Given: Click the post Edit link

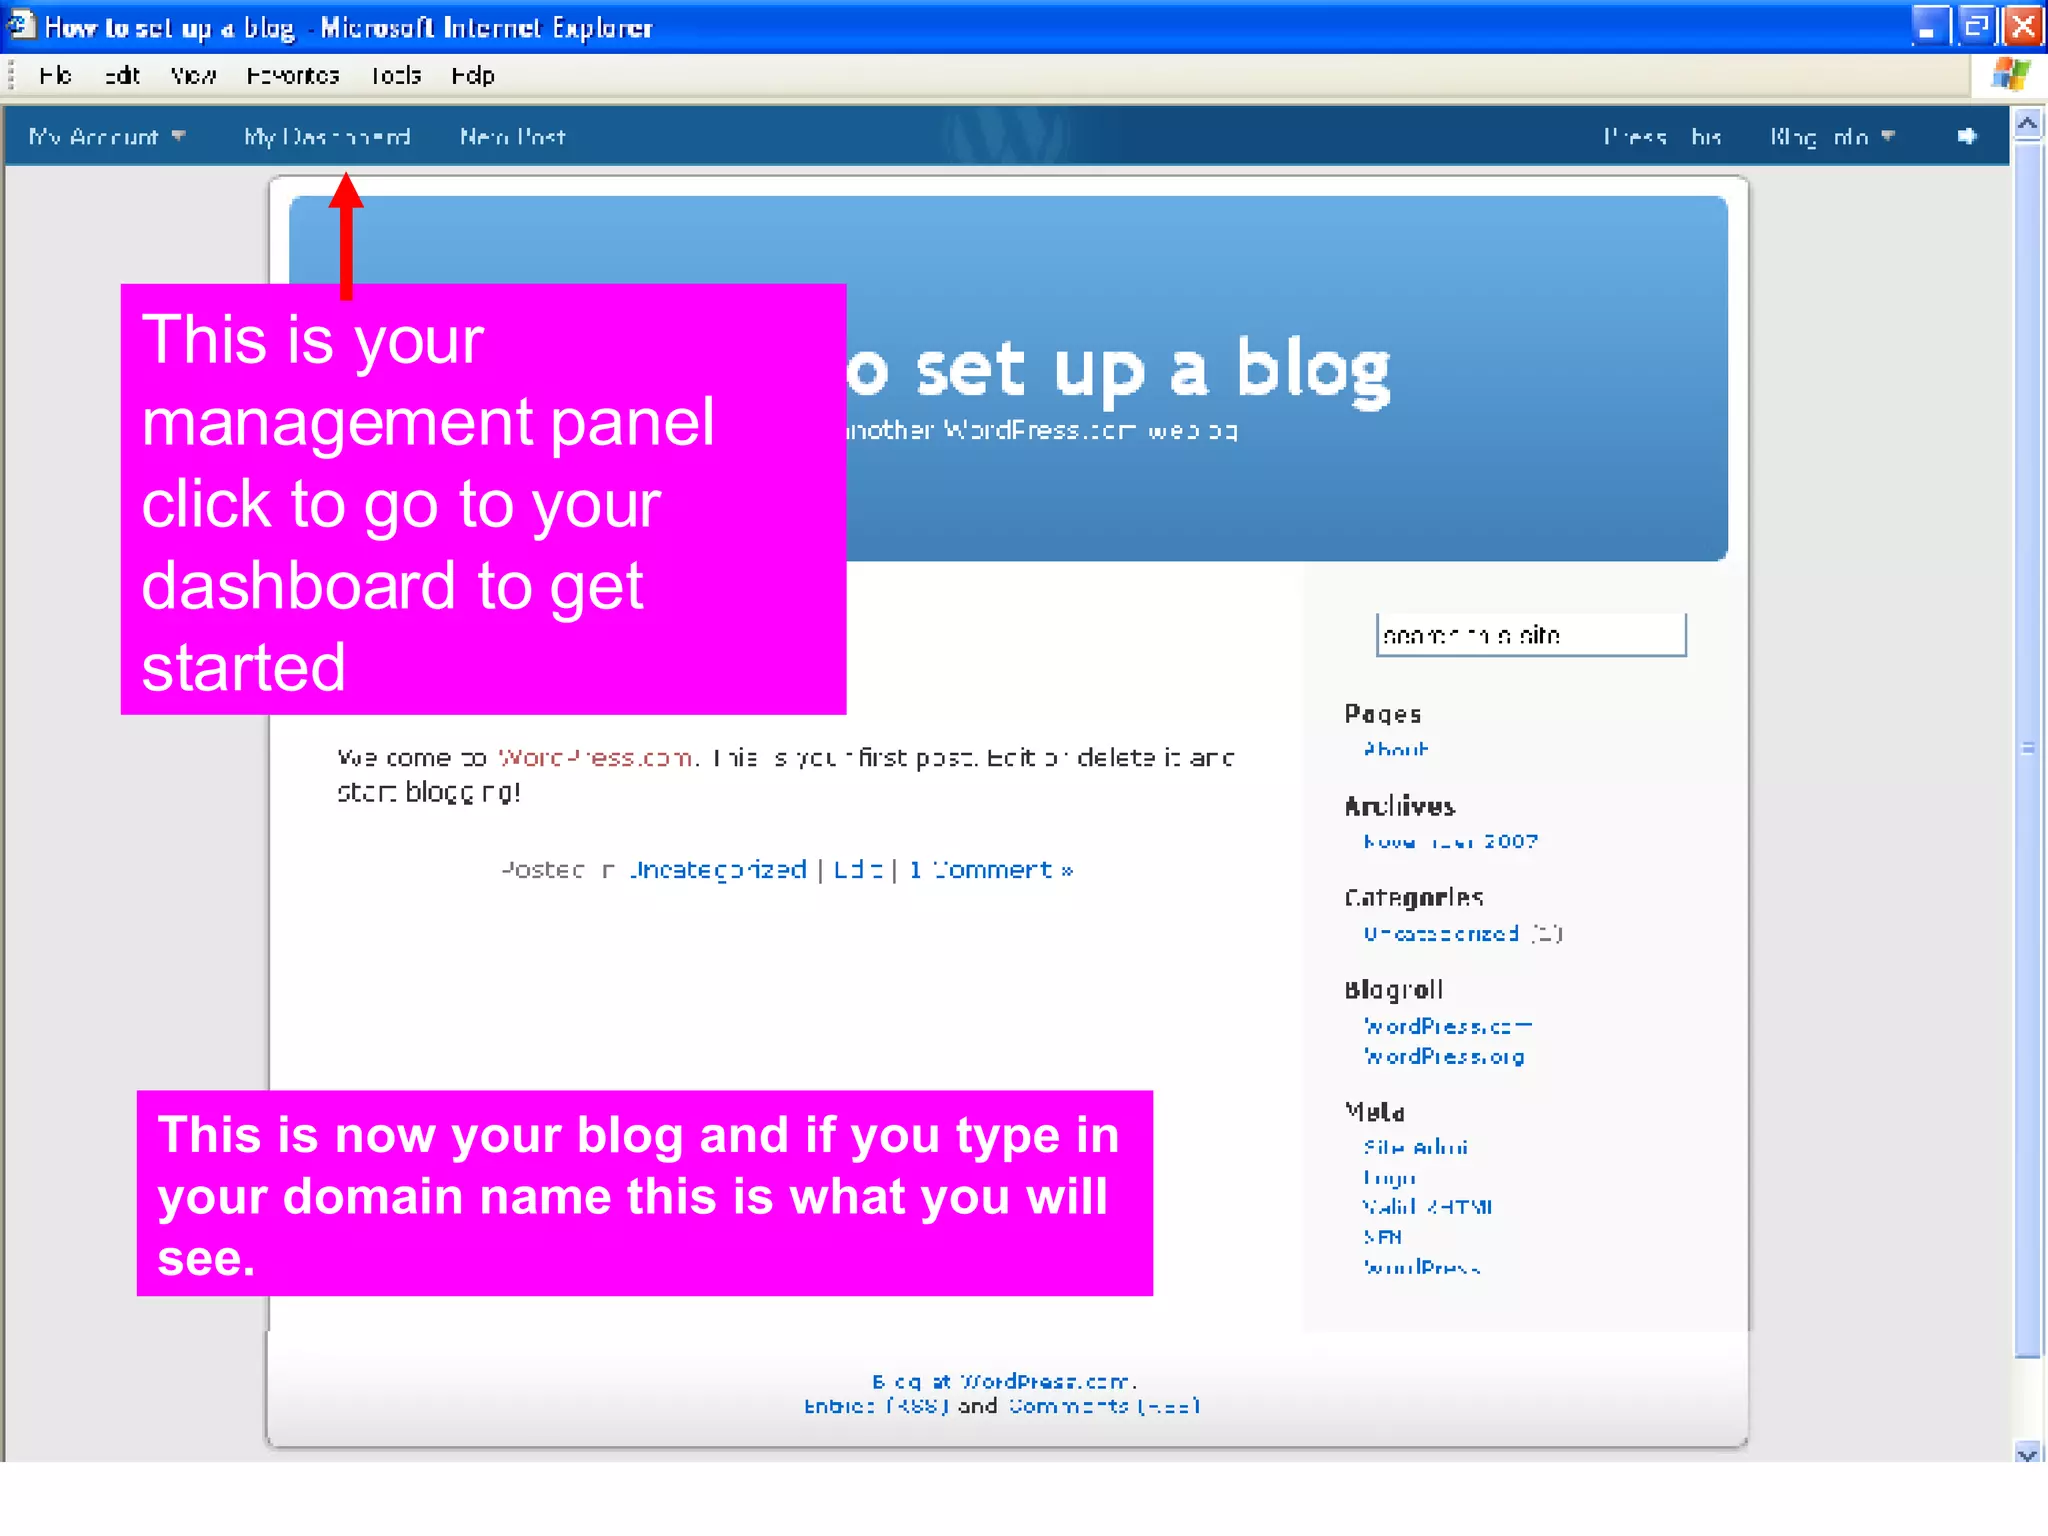Looking at the screenshot, I should 858,870.
